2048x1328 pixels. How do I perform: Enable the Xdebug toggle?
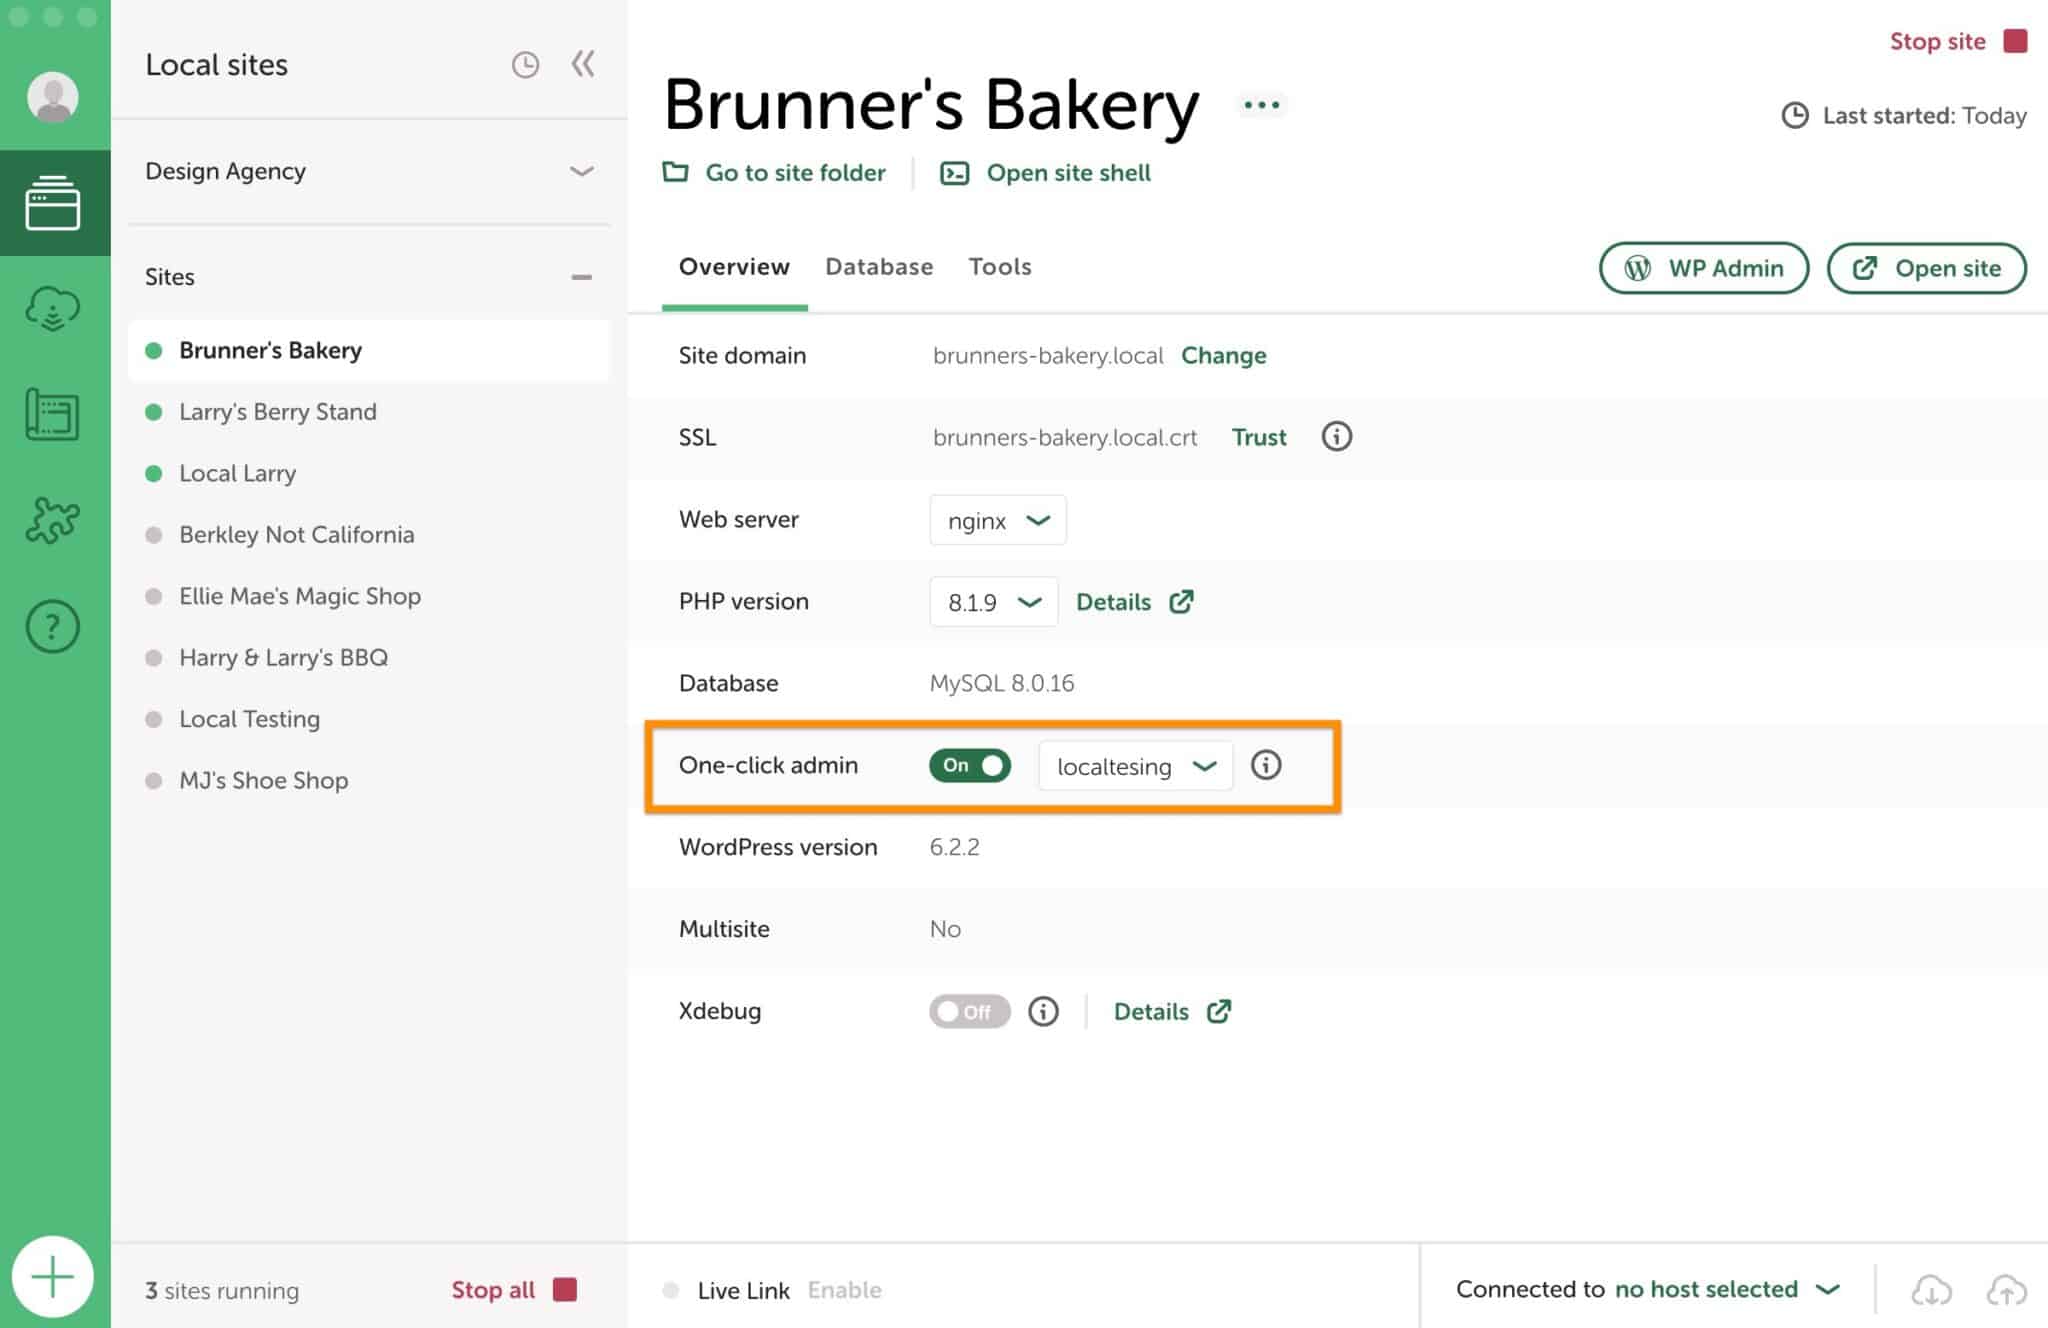pos(968,1011)
